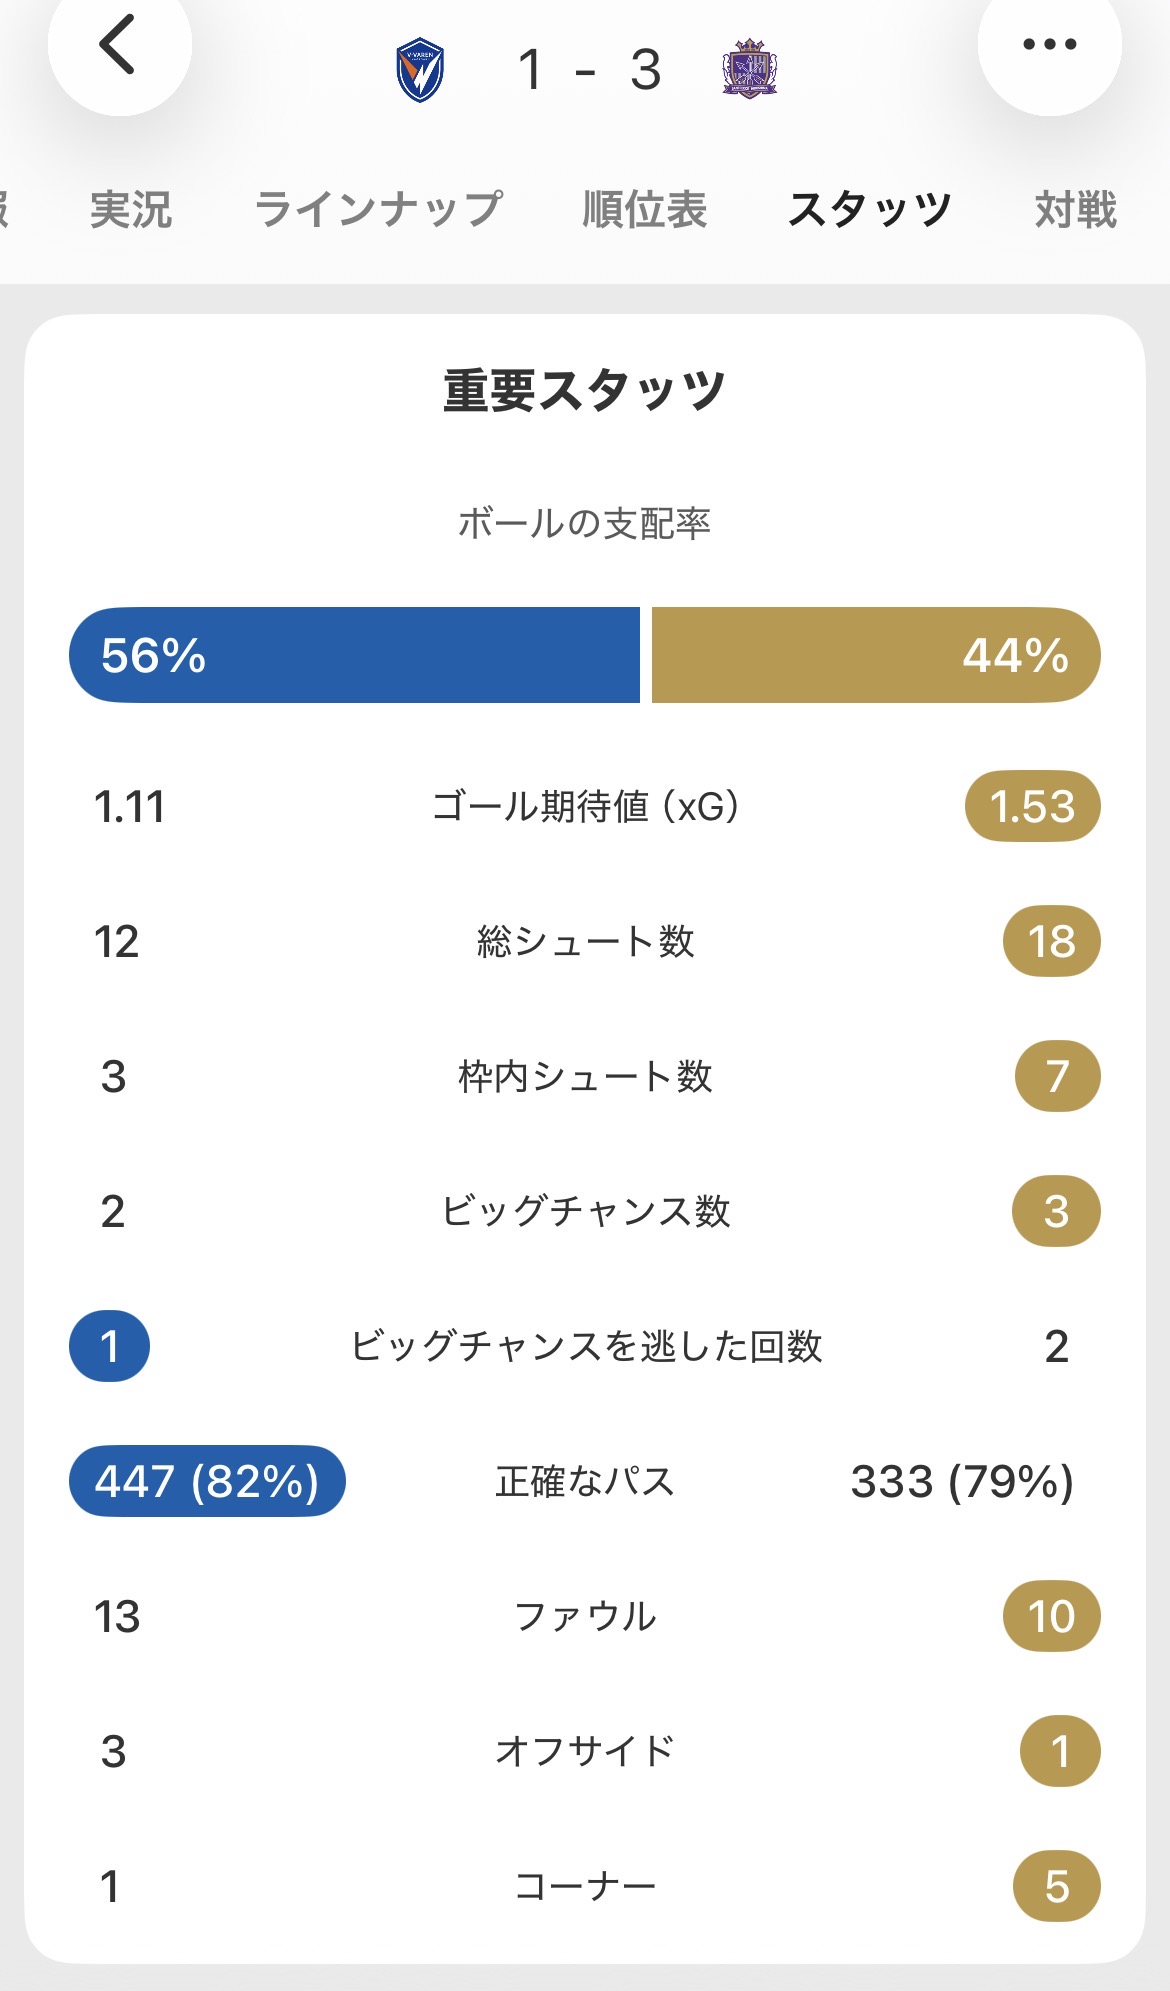Tap the 重要スタッツ heading

tap(585, 391)
